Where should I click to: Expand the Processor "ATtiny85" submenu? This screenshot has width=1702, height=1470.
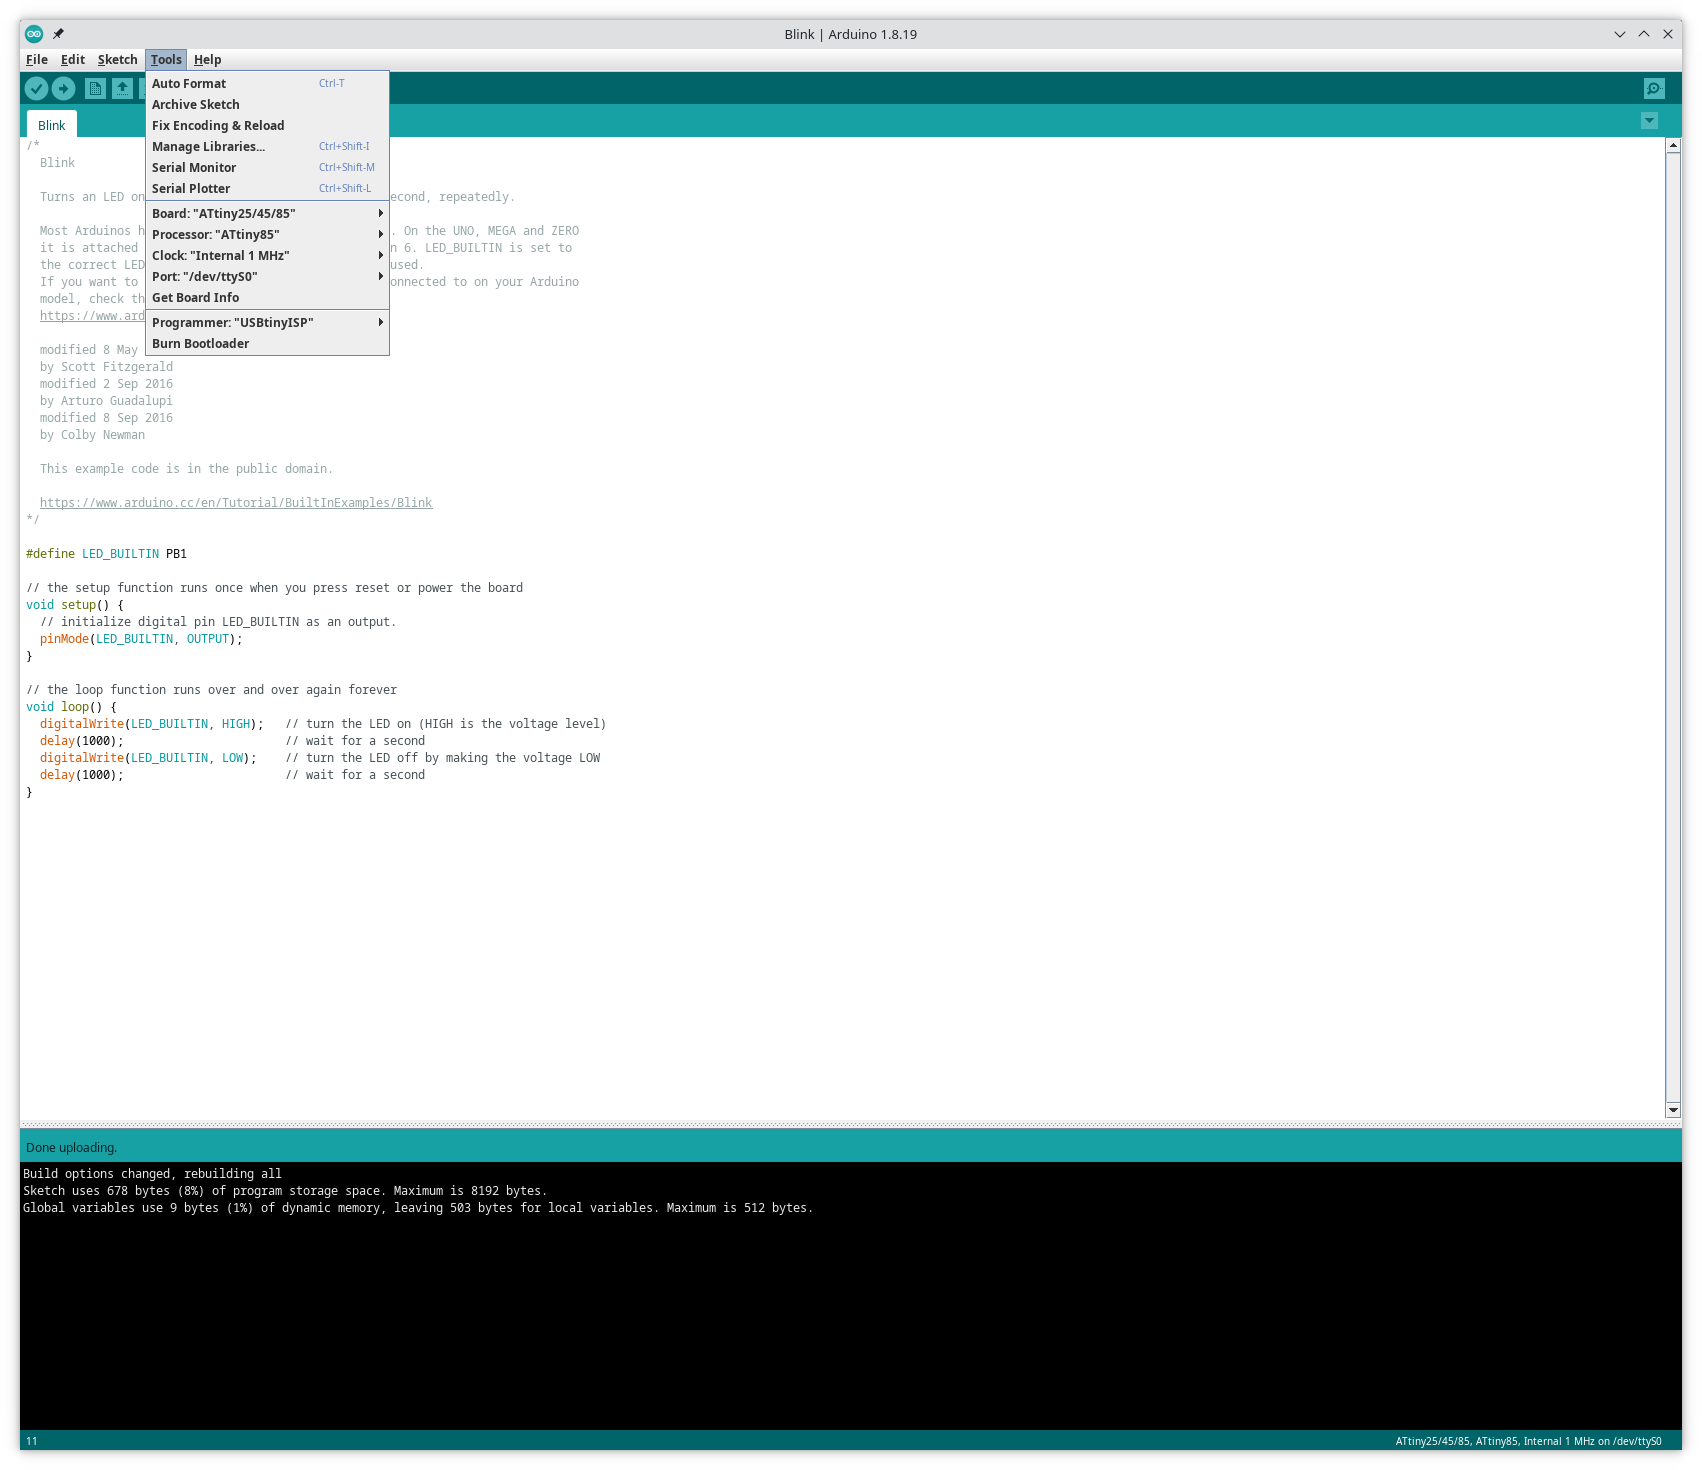click(x=267, y=235)
